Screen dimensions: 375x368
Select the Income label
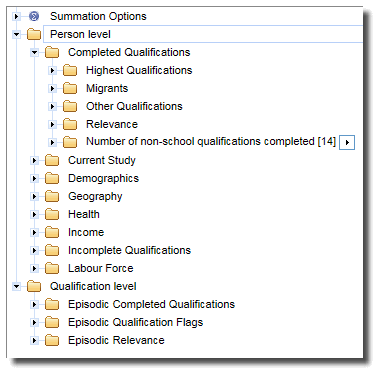pyautogui.click(x=86, y=232)
